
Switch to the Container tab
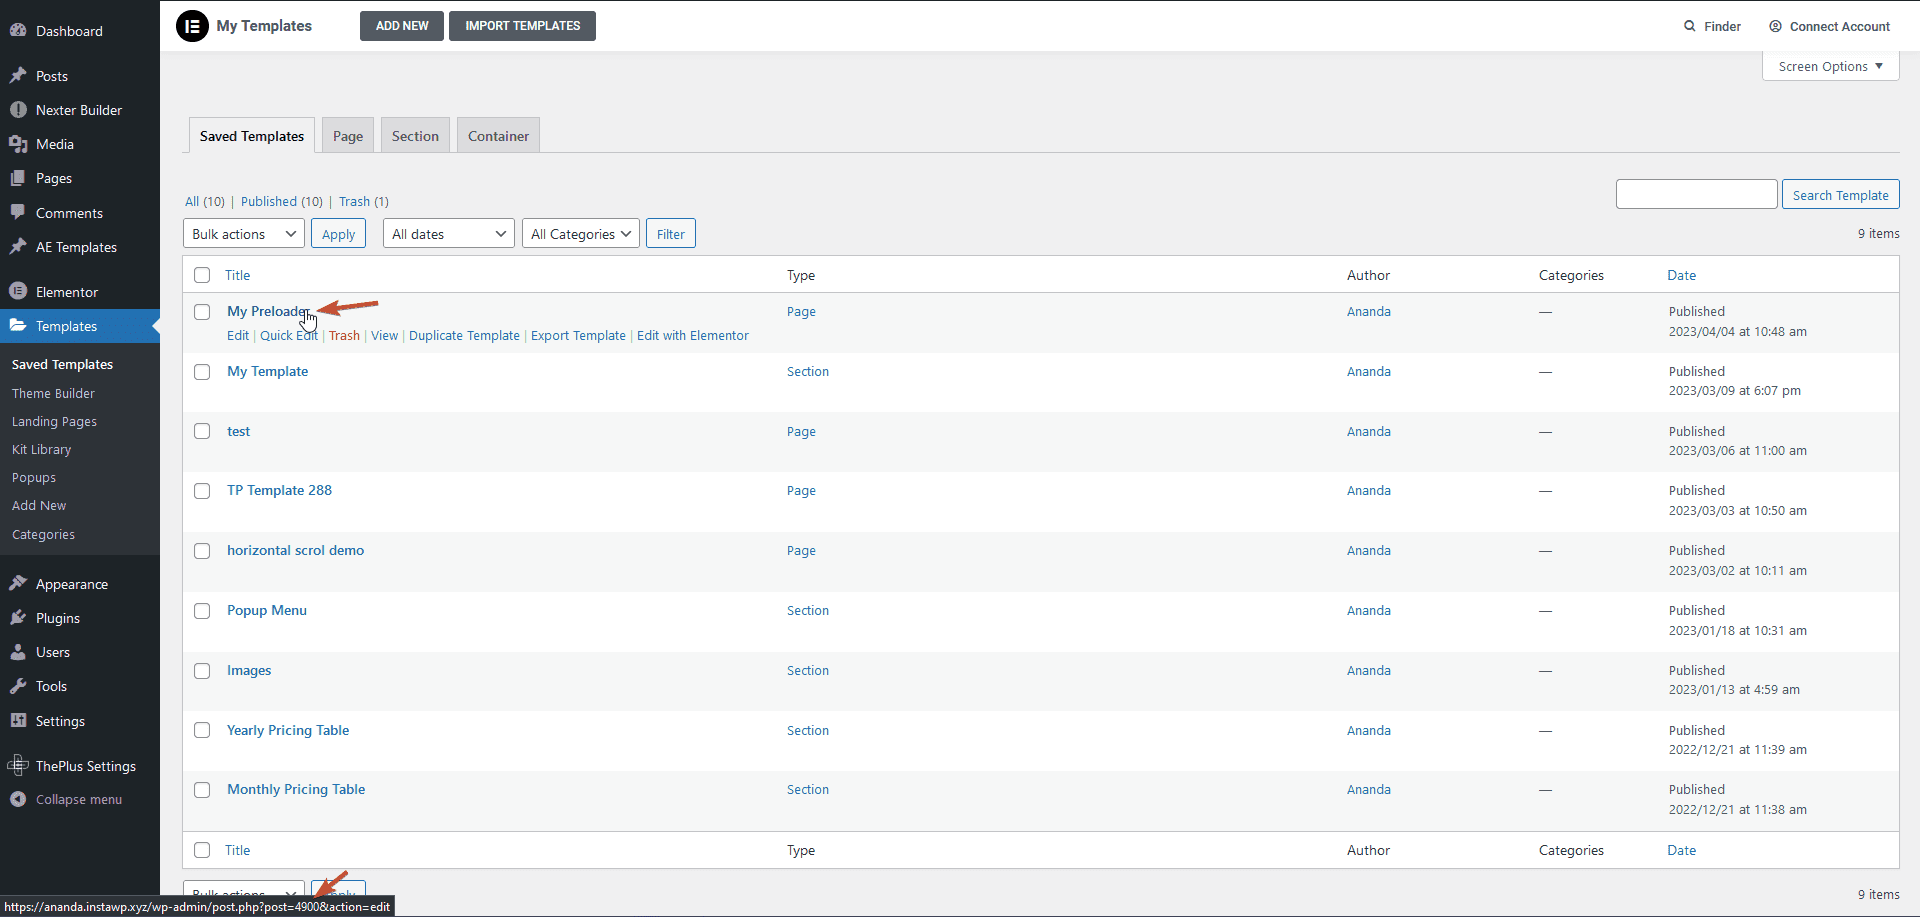(497, 135)
